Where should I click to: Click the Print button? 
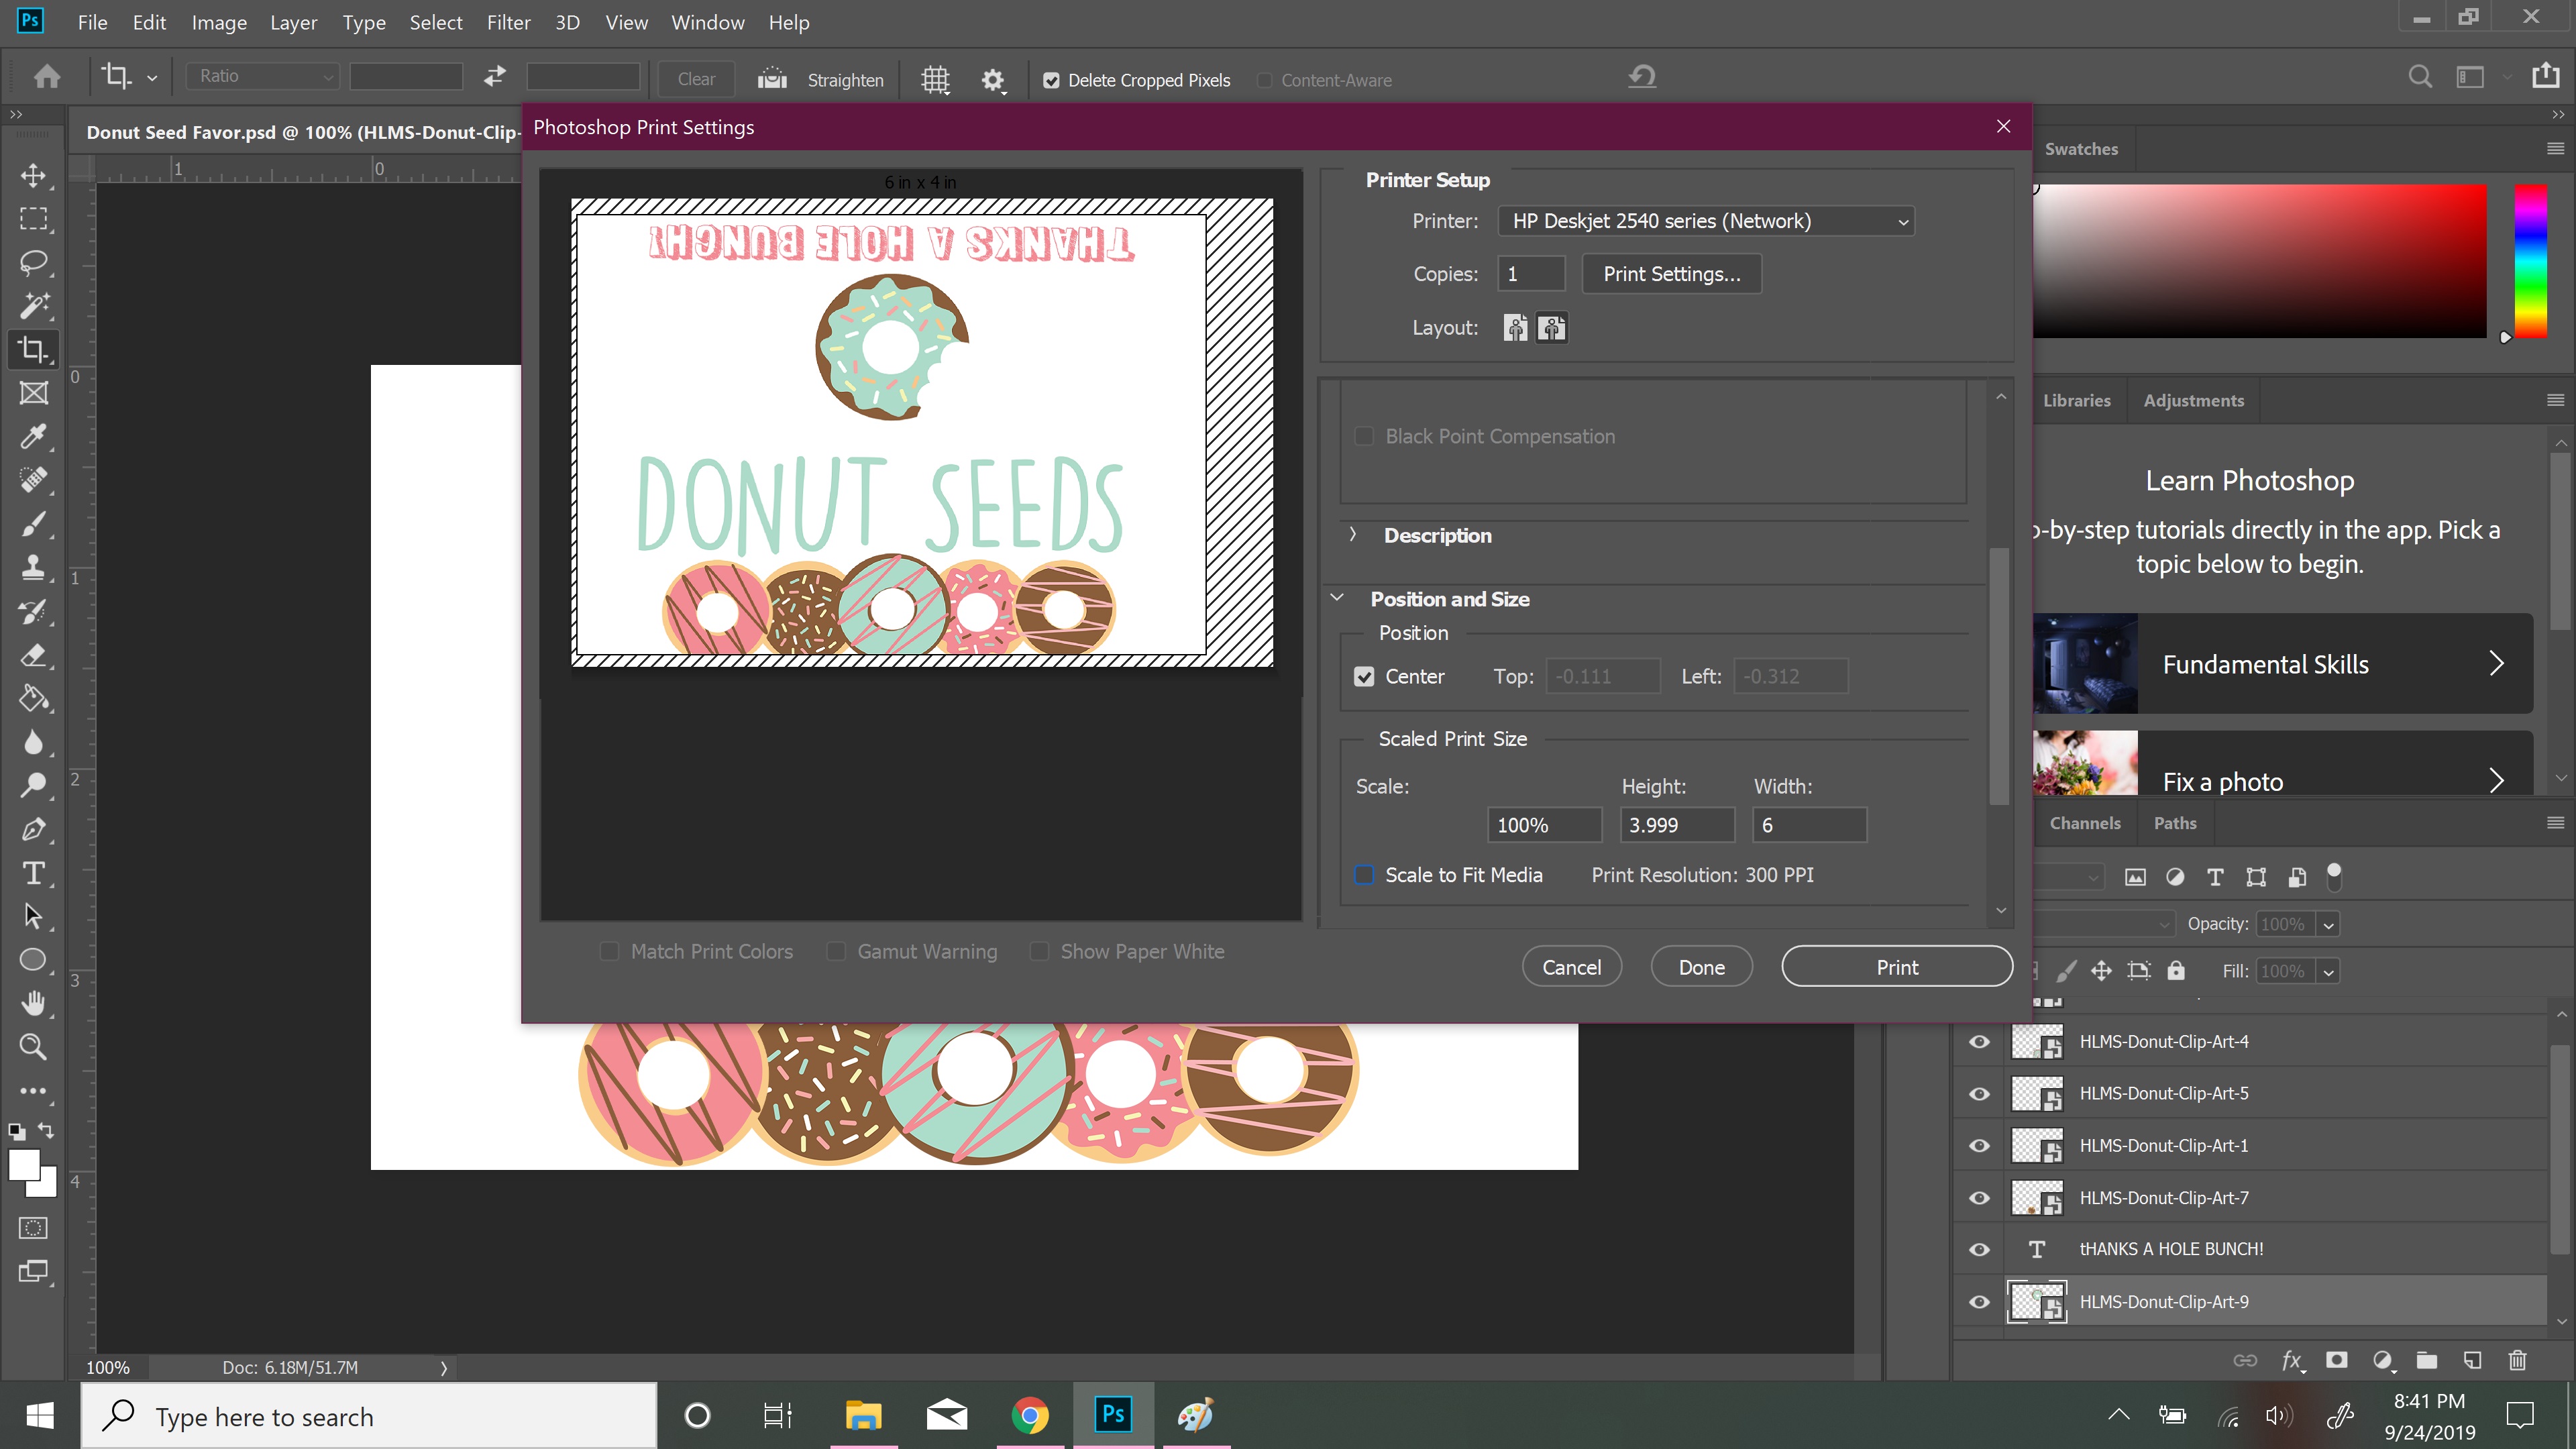point(1896,966)
